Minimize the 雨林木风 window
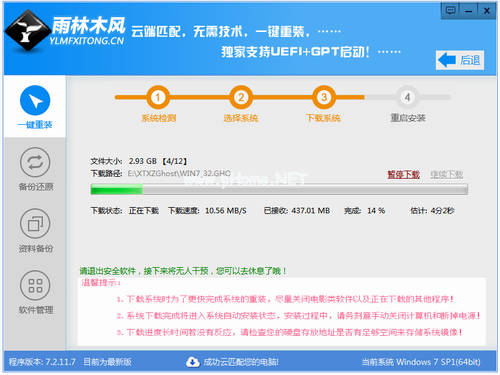 pyautogui.click(x=469, y=11)
